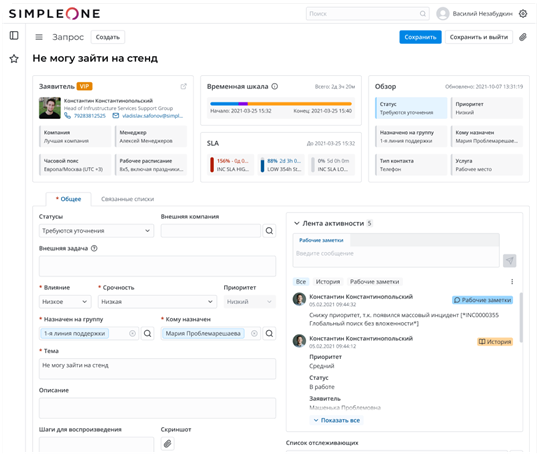Select the 156% INC SLA indicator
556x474 pixels.
(231, 165)
